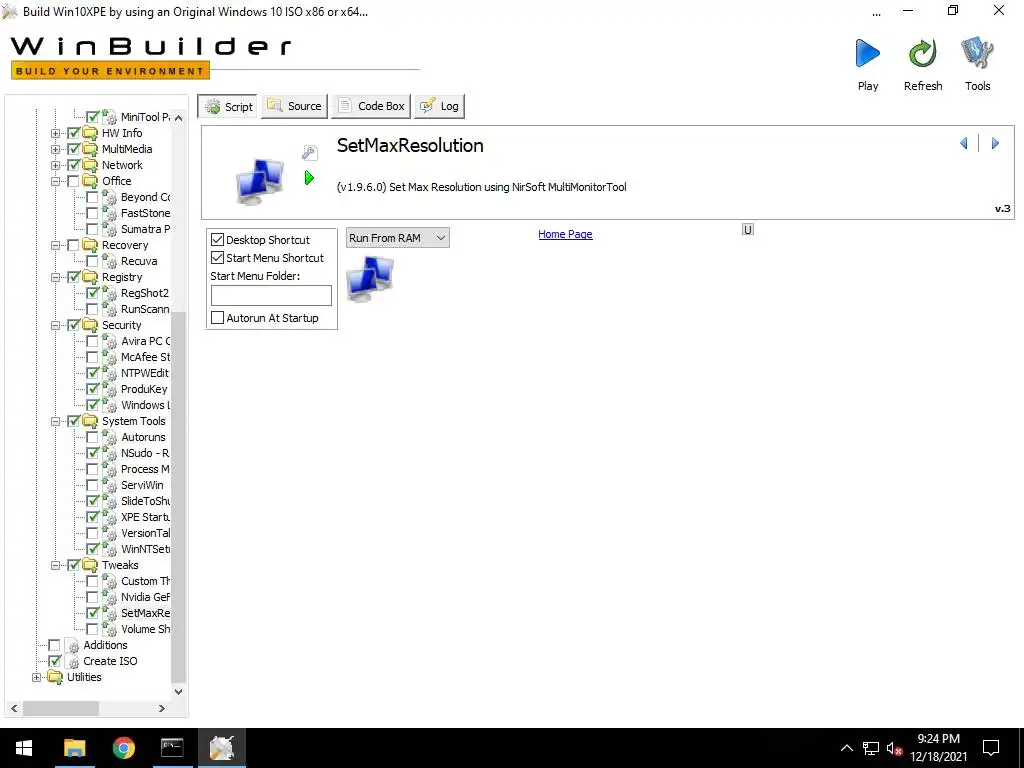Go to next script blue right arrow
Viewport: 1024px width, 768px height.
(x=995, y=143)
